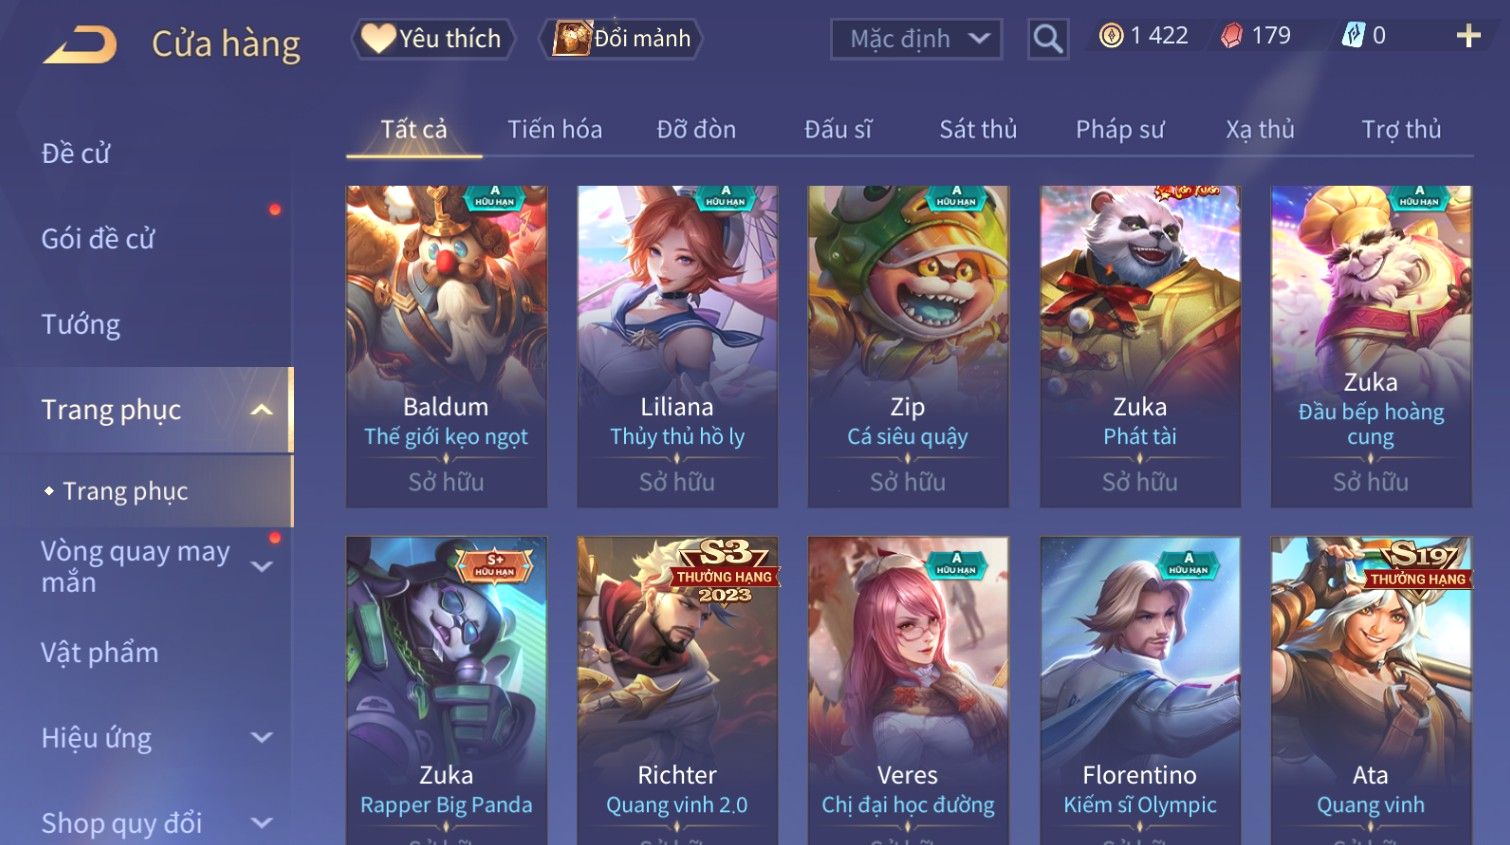Tap the gold coin balance icon

pos(1111,36)
